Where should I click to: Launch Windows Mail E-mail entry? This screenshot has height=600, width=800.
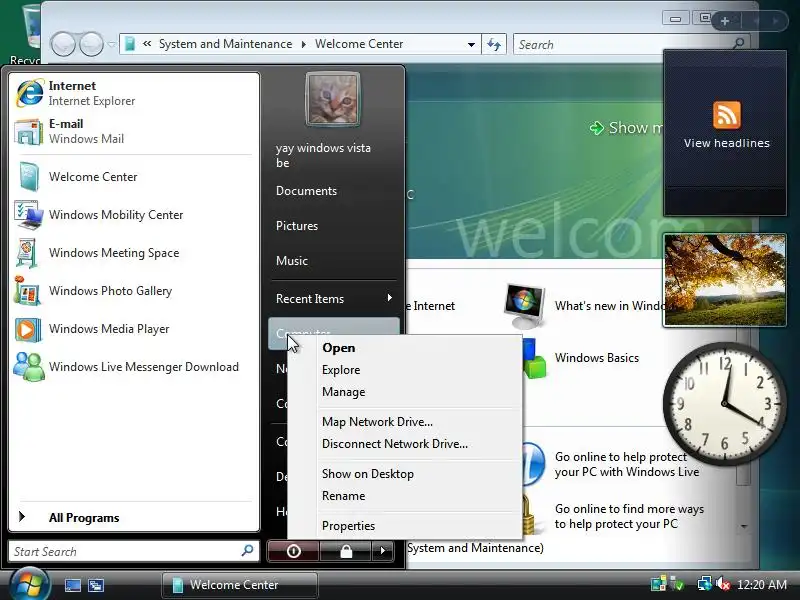point(134,131)
